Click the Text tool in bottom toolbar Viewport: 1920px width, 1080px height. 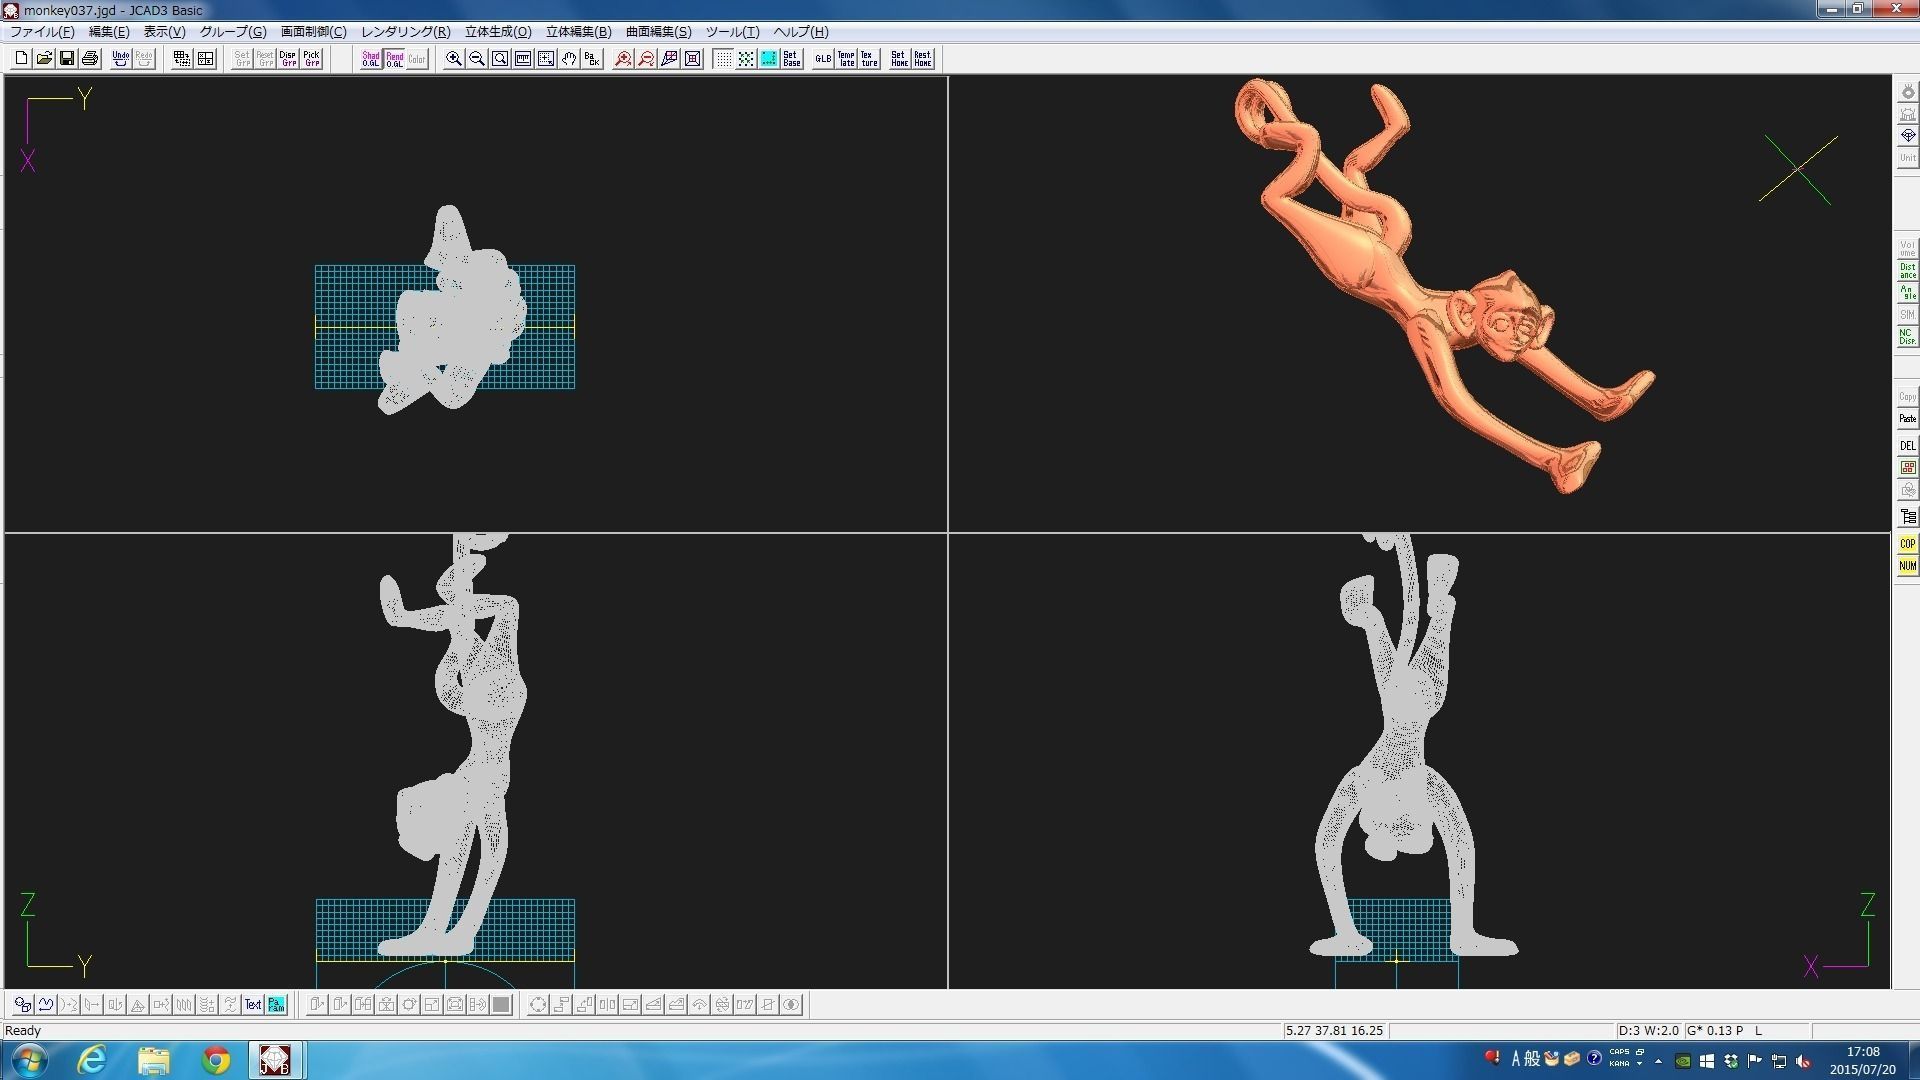[x=253, y=1005]
